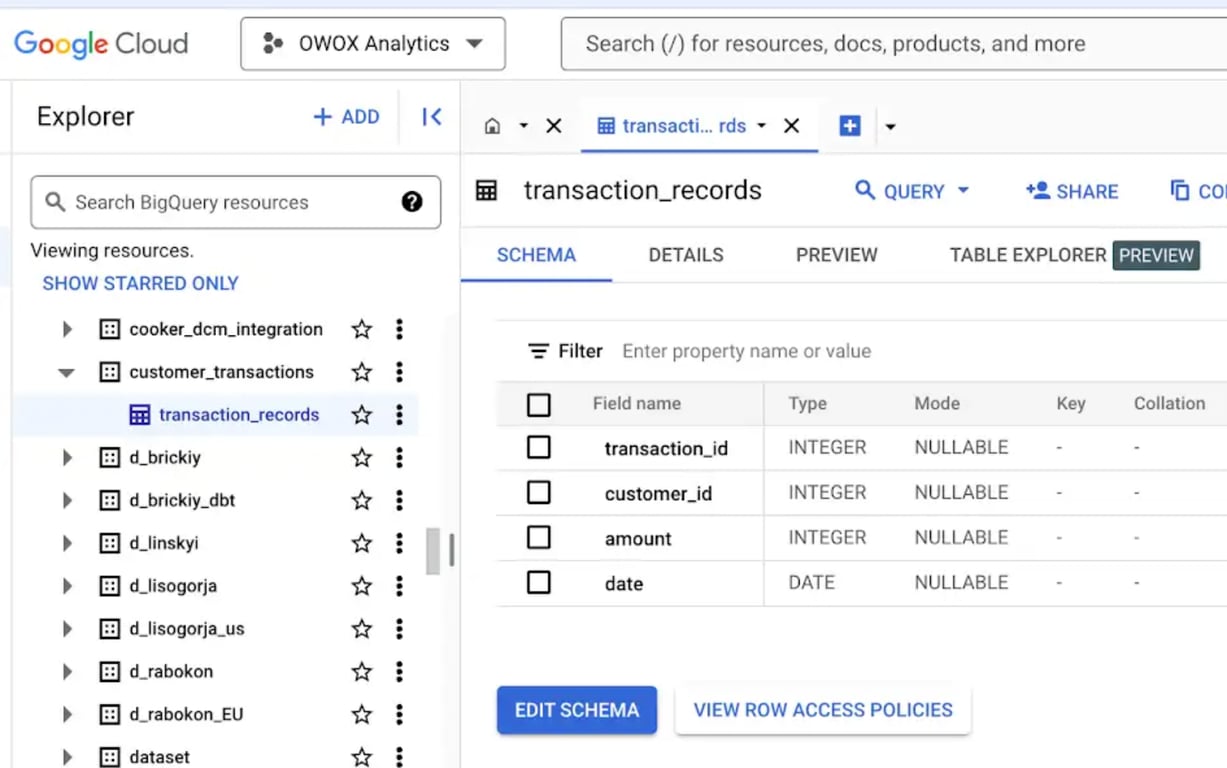Screen dimensions: 1227x768
Task: Star the d_brickiy_dbt dataset
Action: click(362, 500)
